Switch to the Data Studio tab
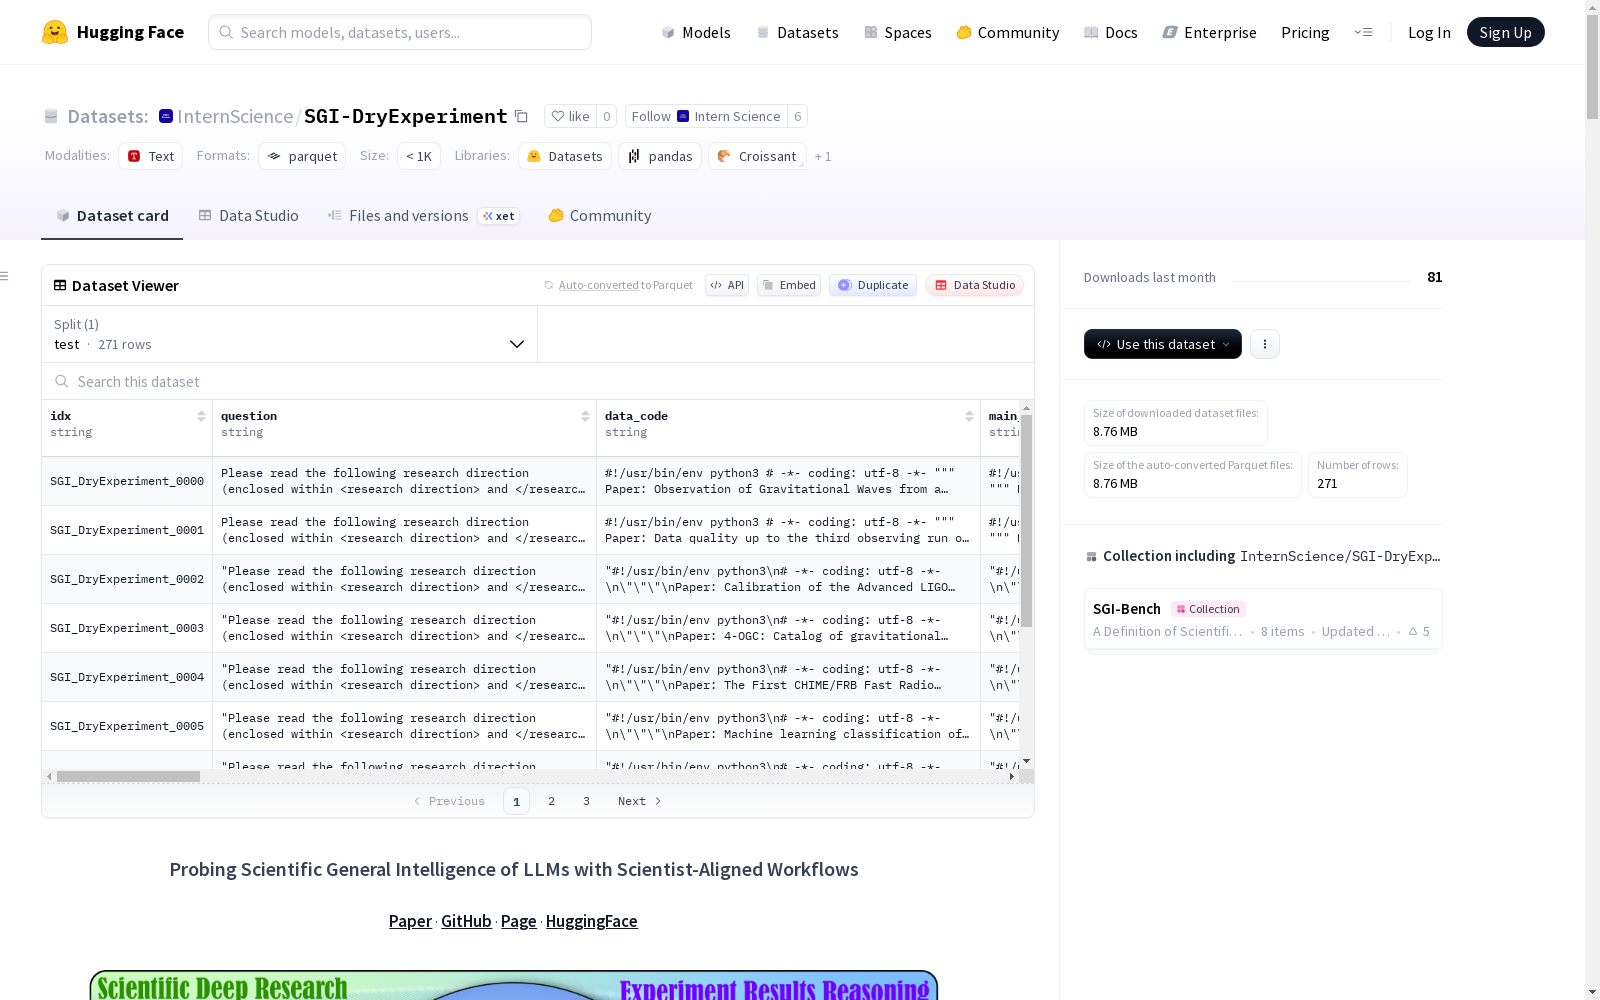1600x1000 pixels. 249,216
